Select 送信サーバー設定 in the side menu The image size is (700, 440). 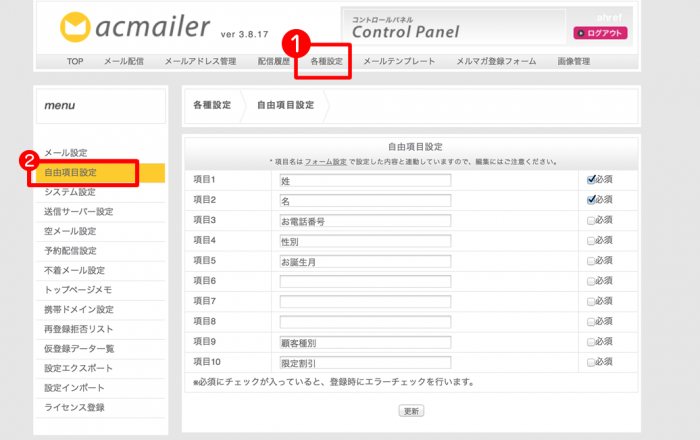pyautogui.click(x=79, y=212)
